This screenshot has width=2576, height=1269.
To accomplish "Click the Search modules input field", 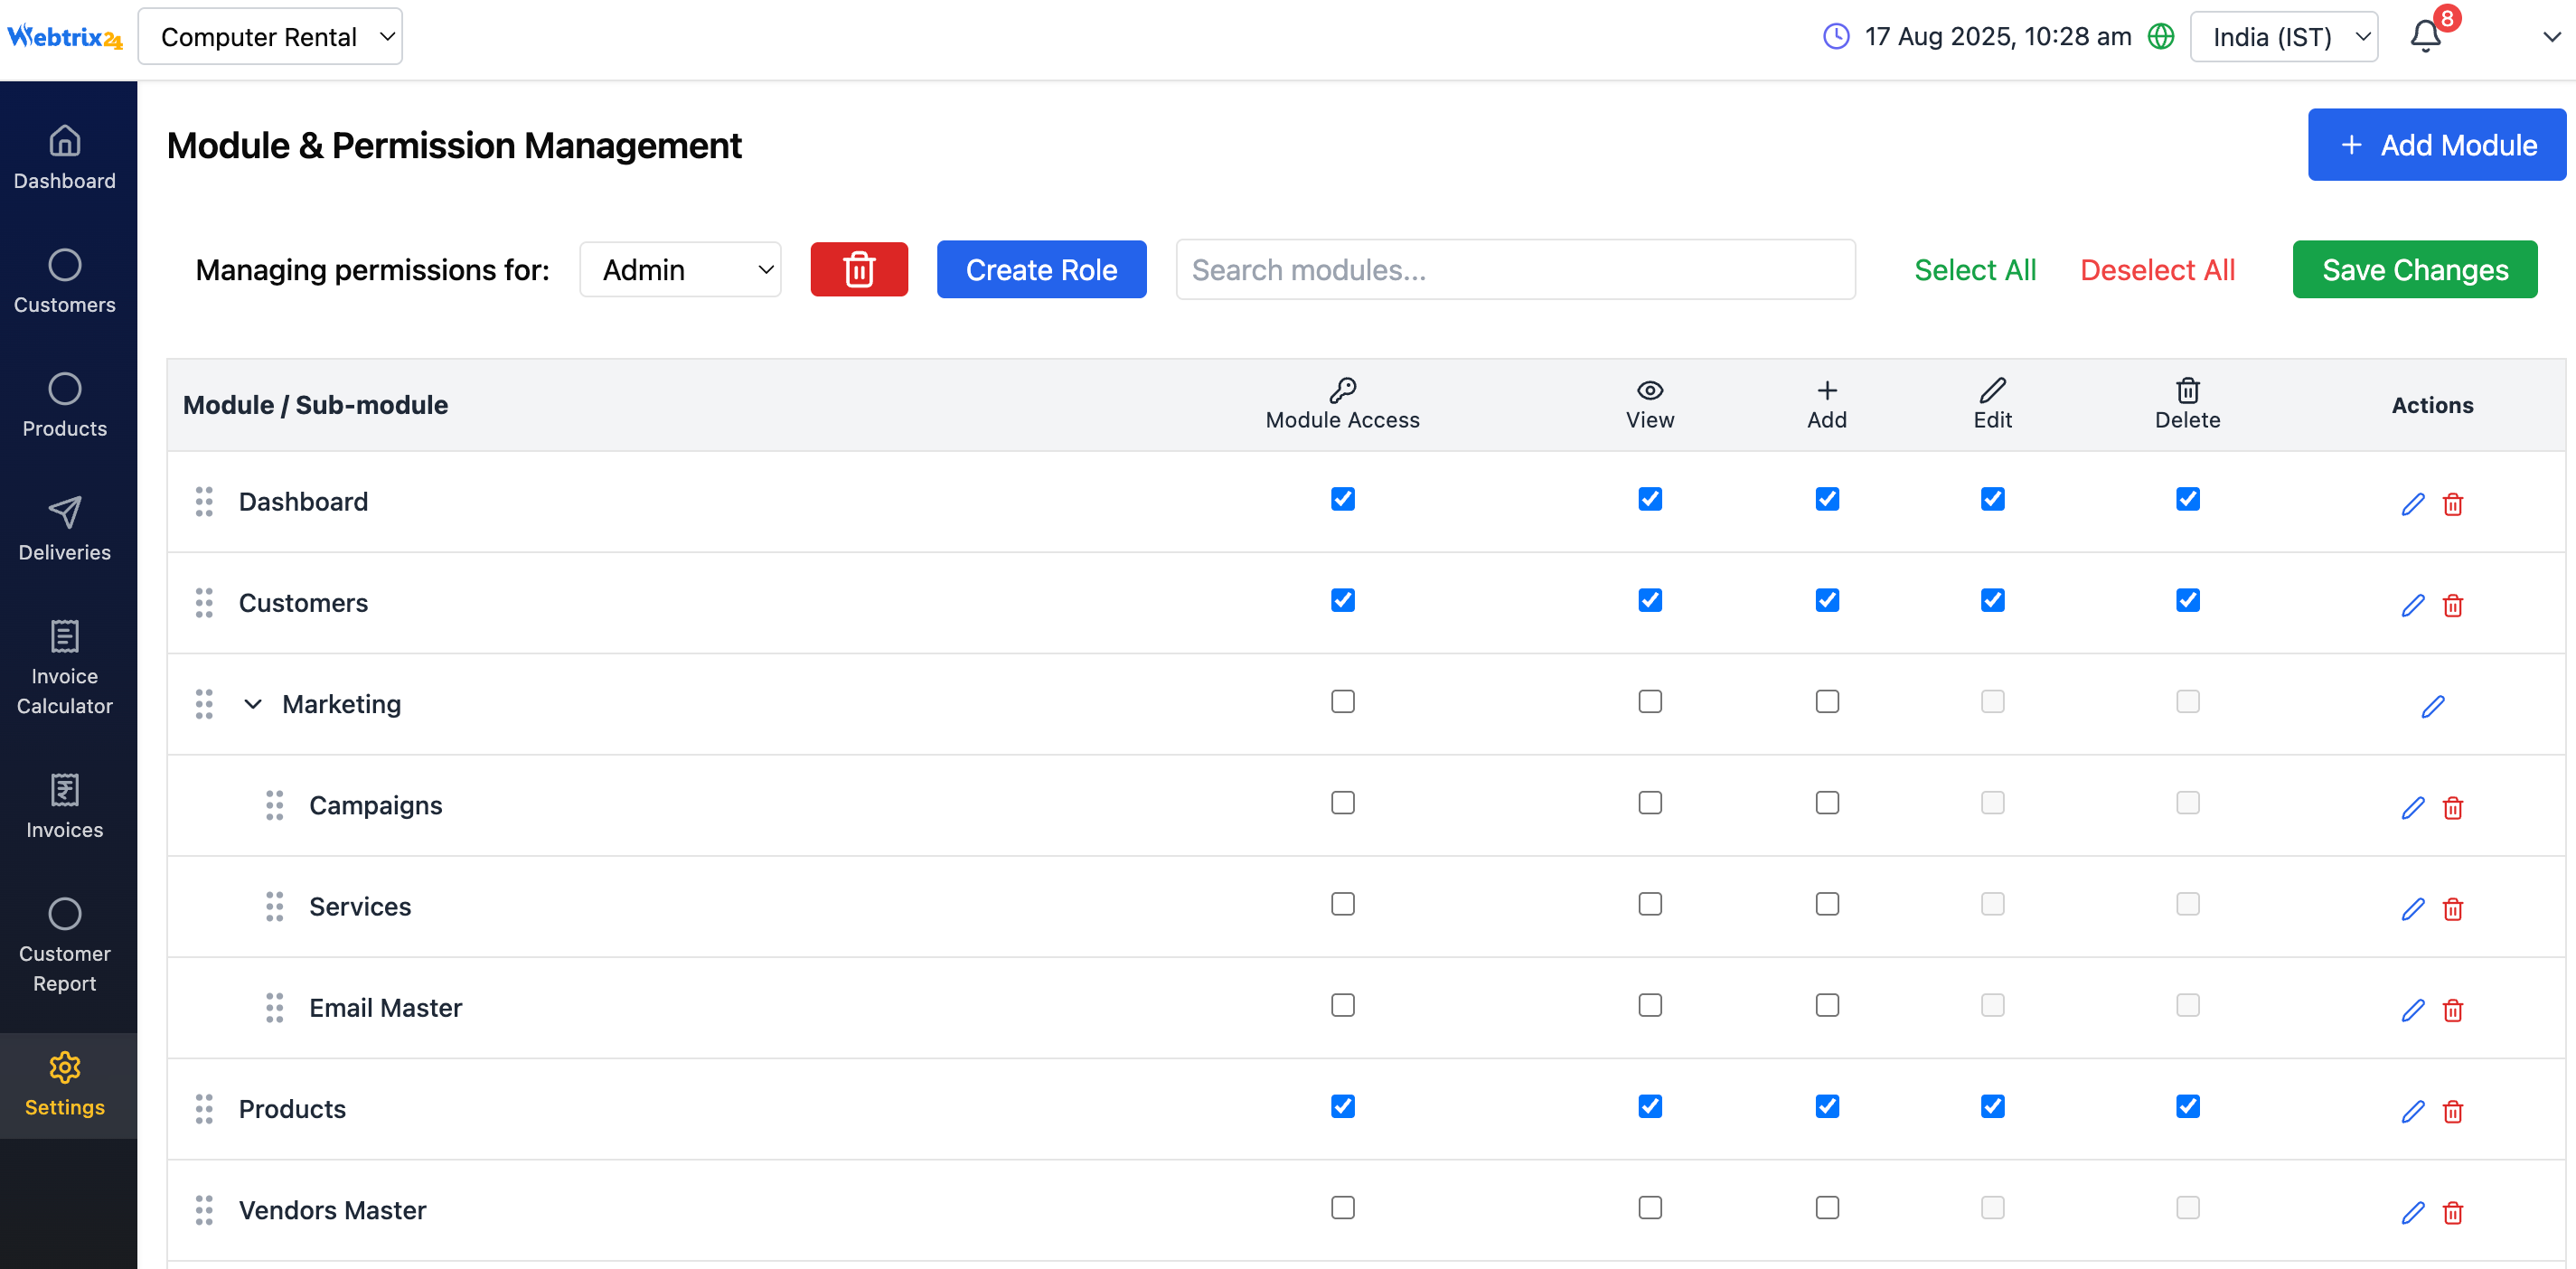I will coord(1515,269).
